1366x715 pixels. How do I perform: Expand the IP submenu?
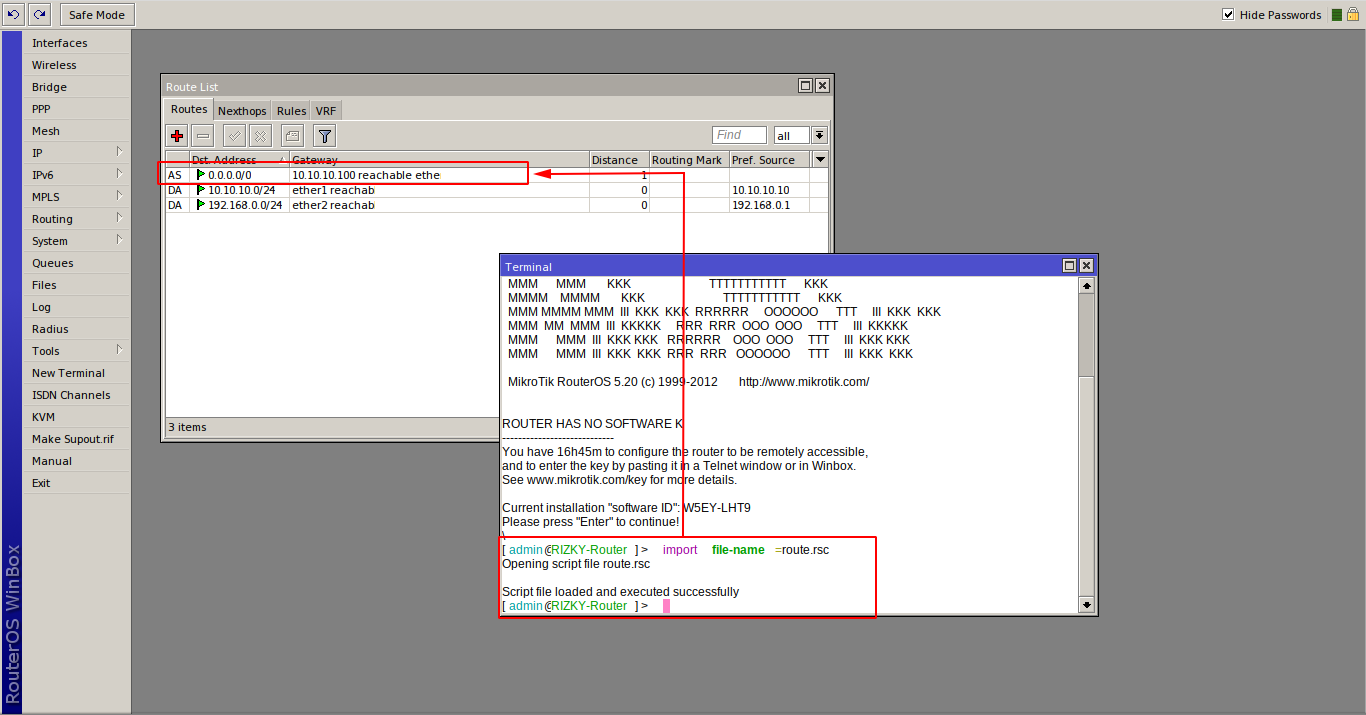point(77,153)
